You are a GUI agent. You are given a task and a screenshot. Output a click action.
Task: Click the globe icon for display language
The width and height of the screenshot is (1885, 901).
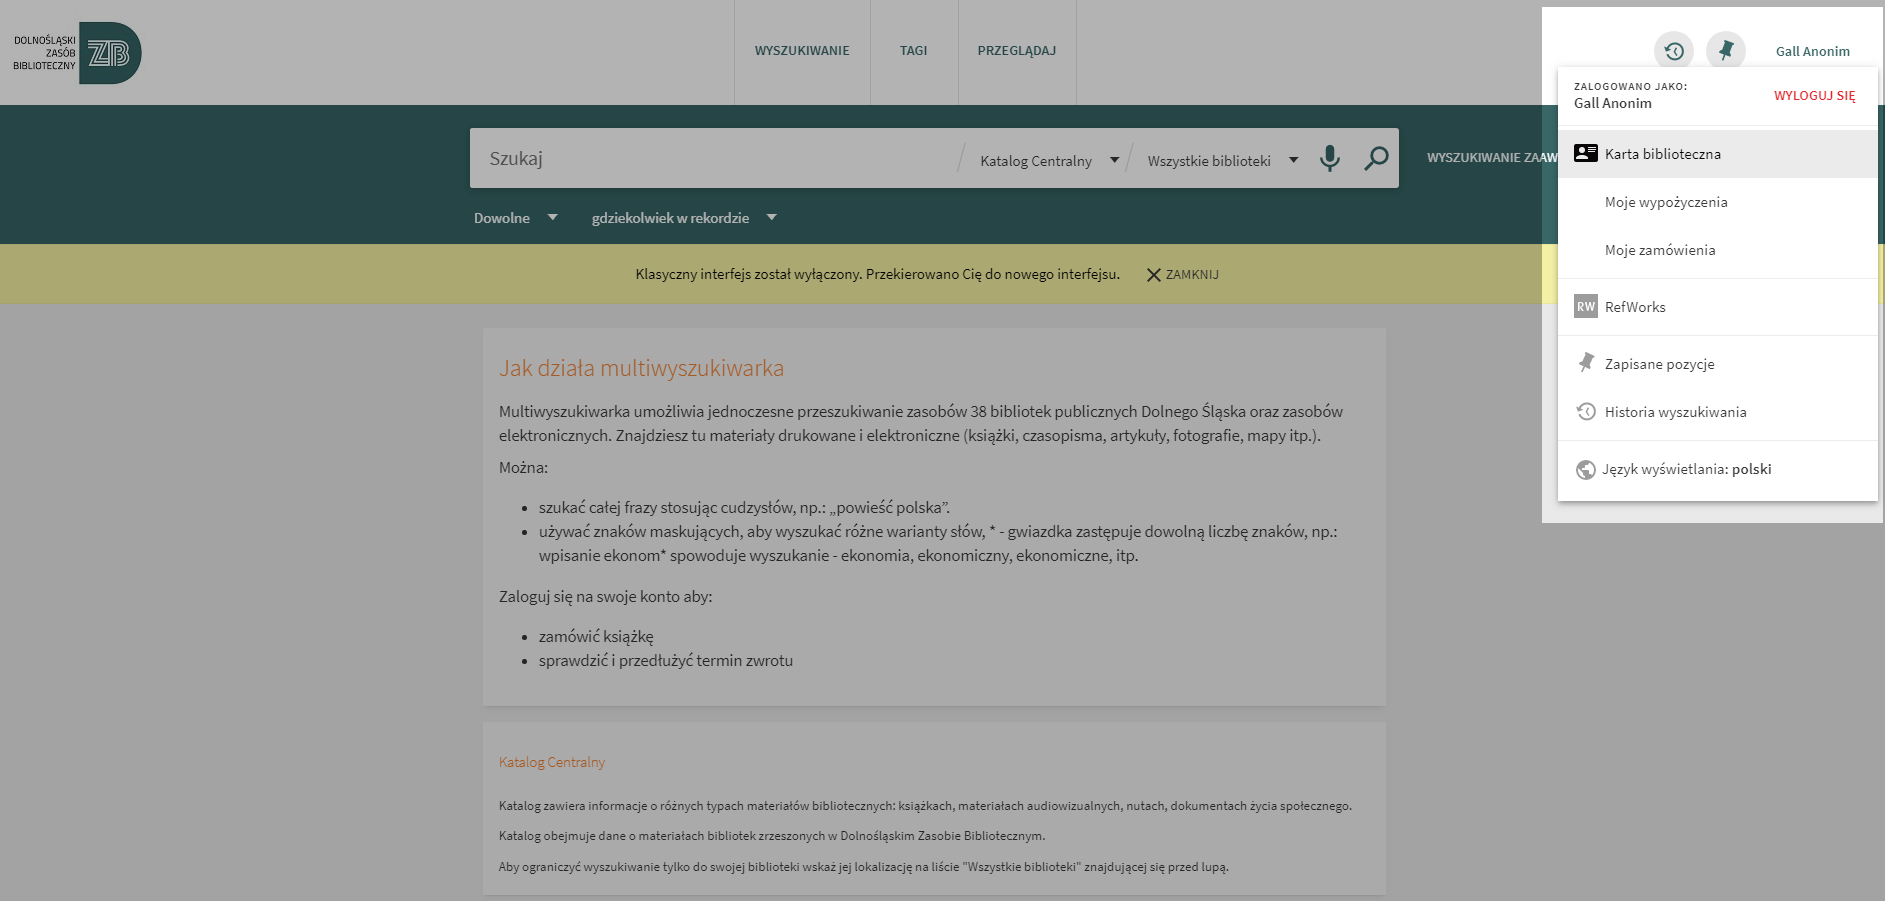pos(1586,469)
